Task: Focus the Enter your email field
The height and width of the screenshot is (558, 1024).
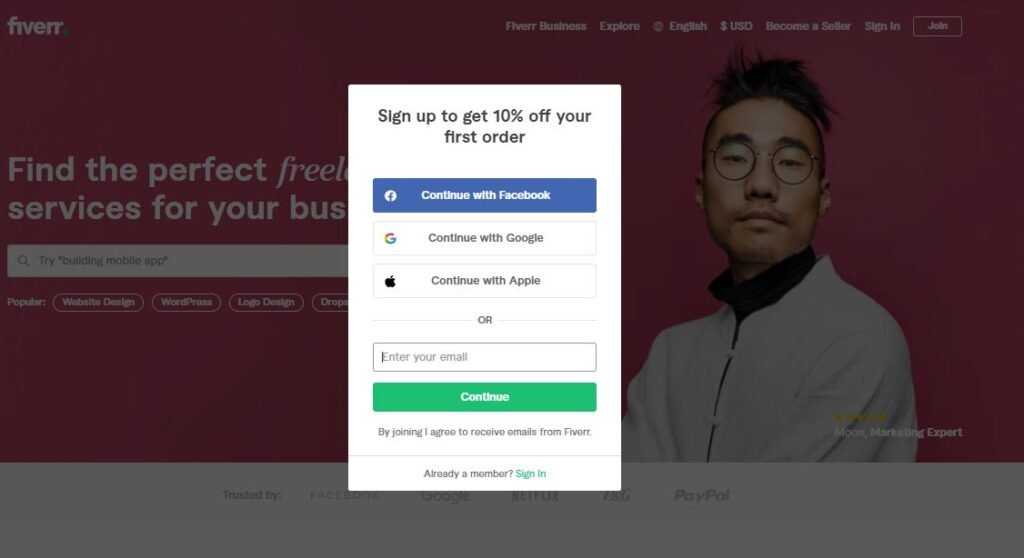Action: [x=485, y=357]
